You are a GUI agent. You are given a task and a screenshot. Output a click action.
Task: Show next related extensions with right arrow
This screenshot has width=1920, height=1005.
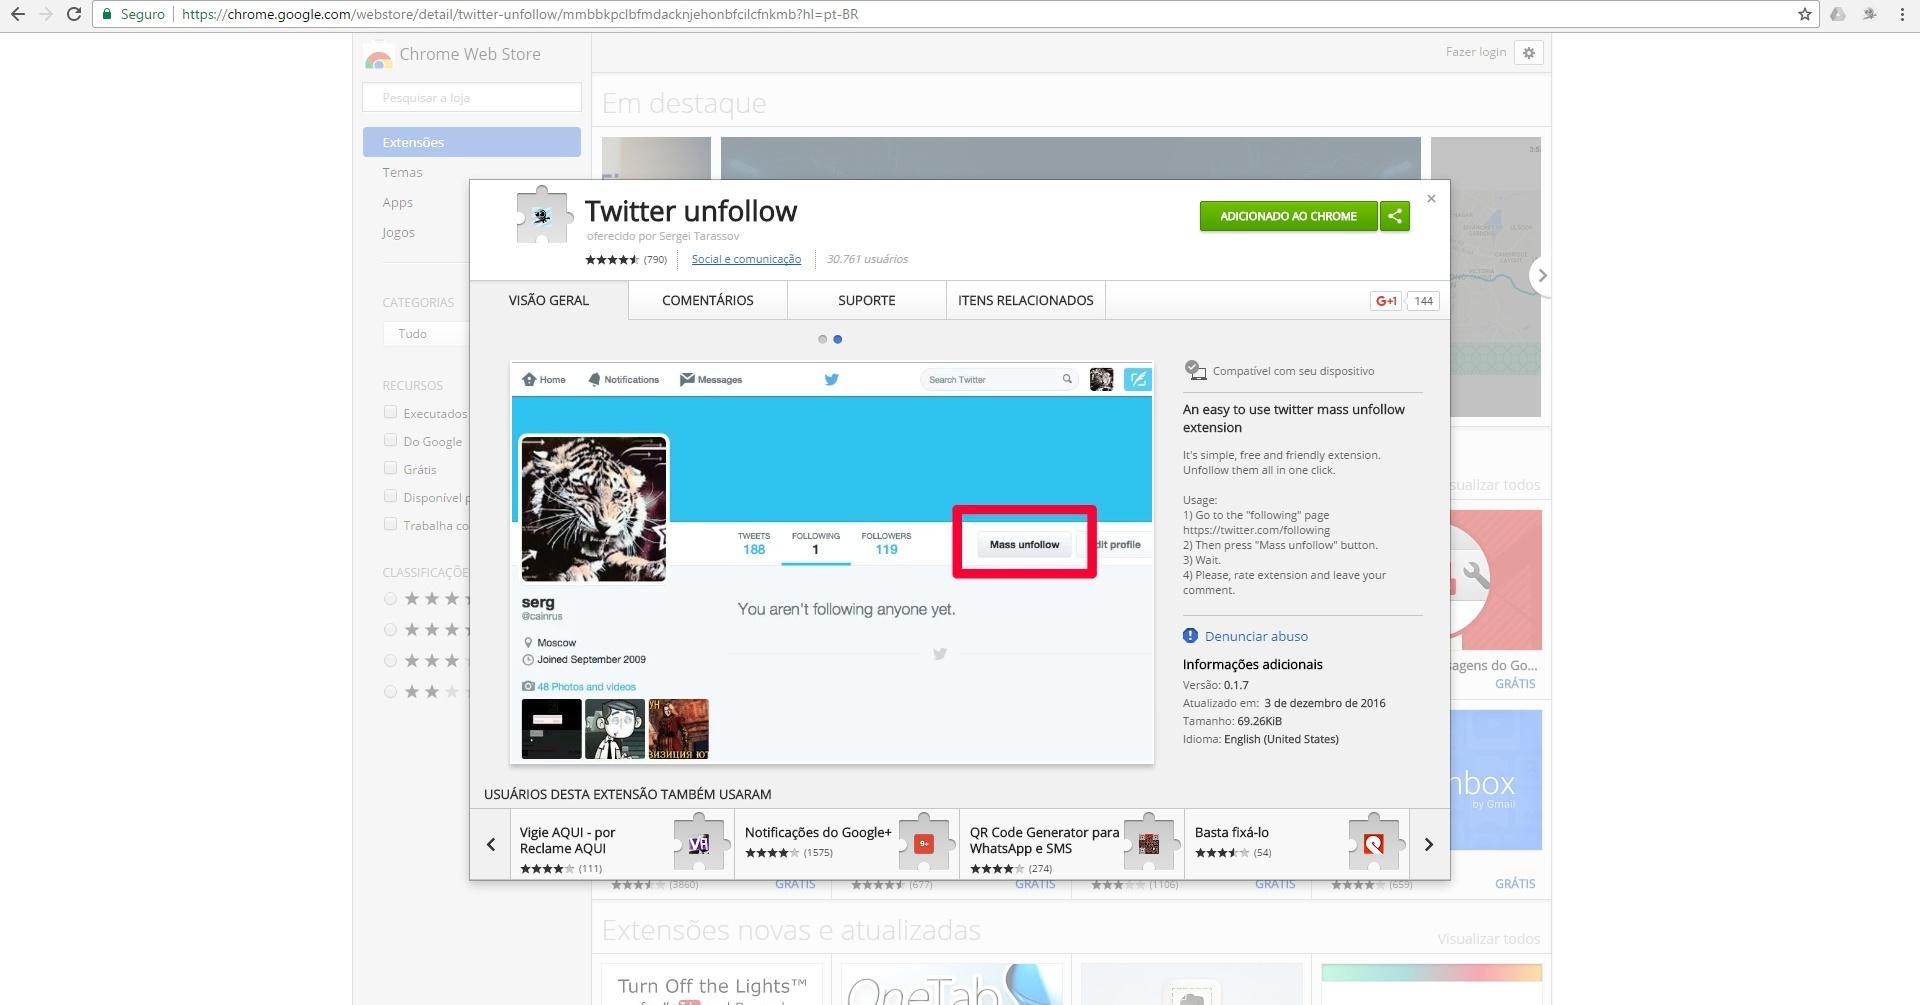pos(1429,845)
